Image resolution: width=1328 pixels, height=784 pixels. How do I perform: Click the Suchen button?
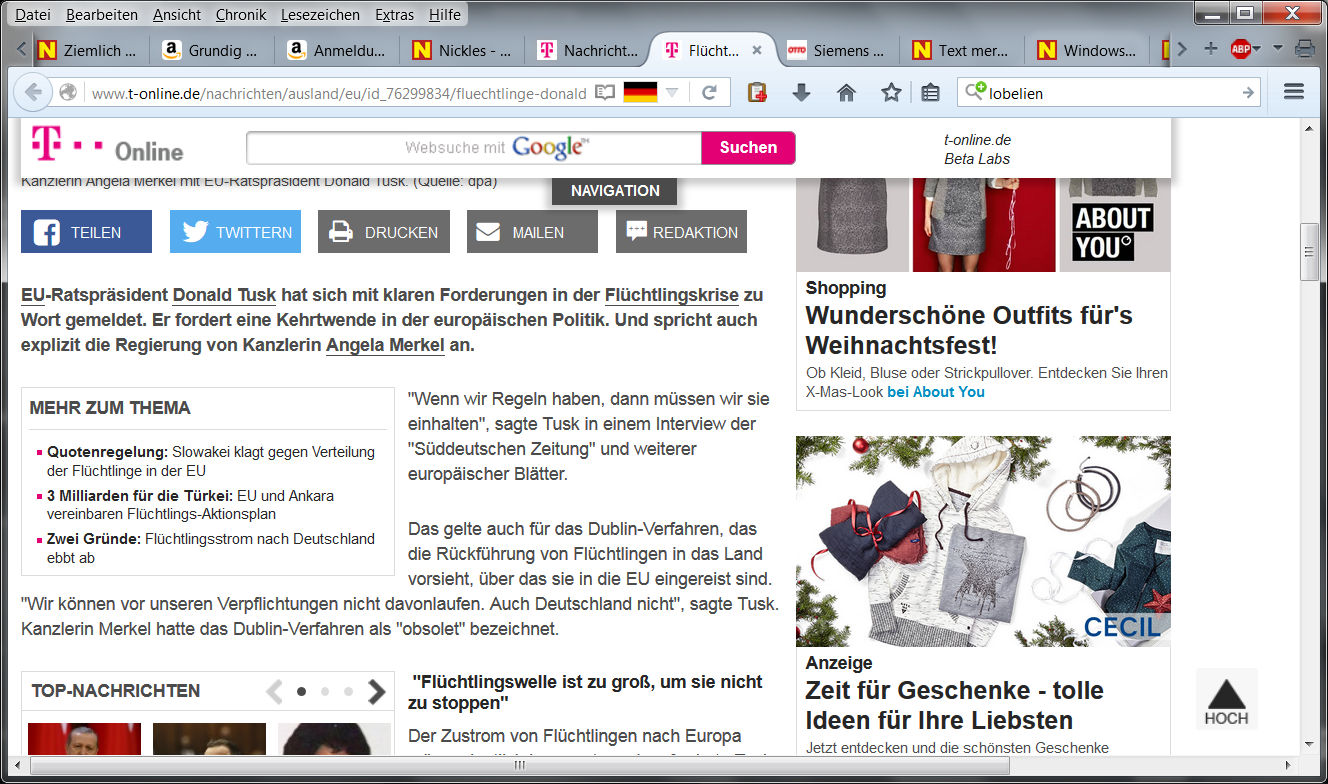[748, 148]
